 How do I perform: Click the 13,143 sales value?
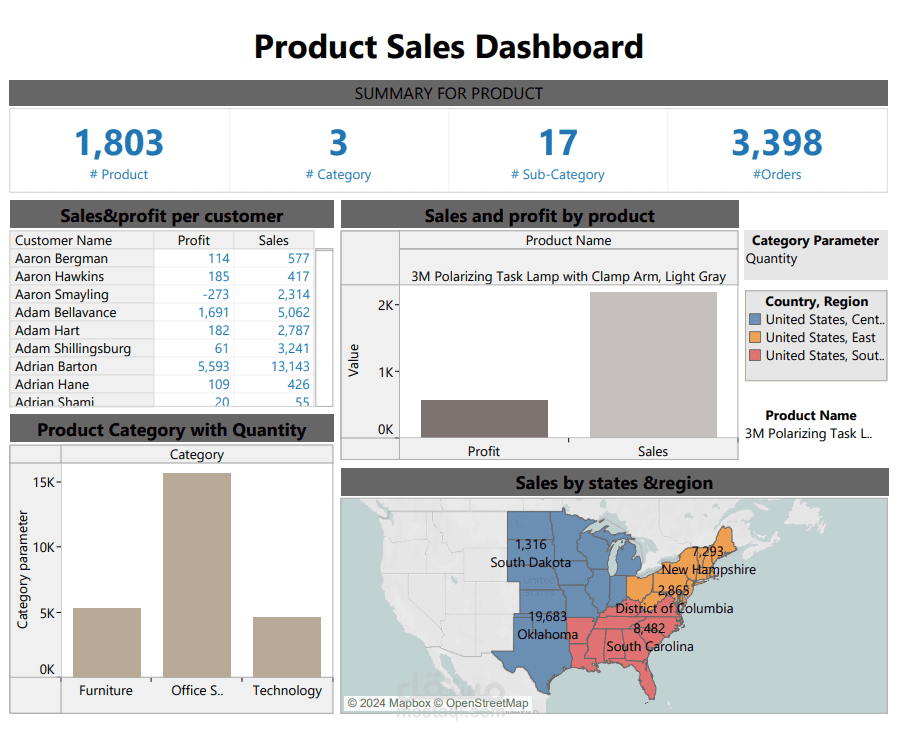pos(291,367)
